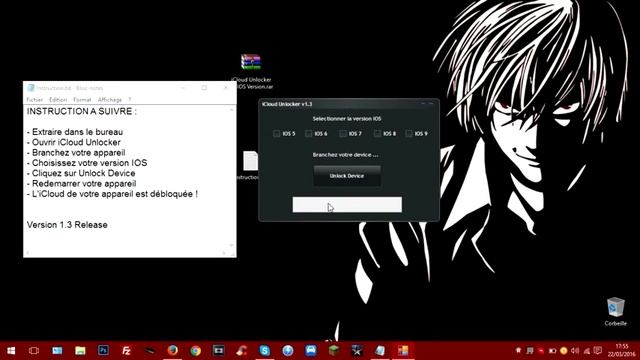Maximize the Notepad window
This screenshot has width=640, height=360.
(204, 88)
